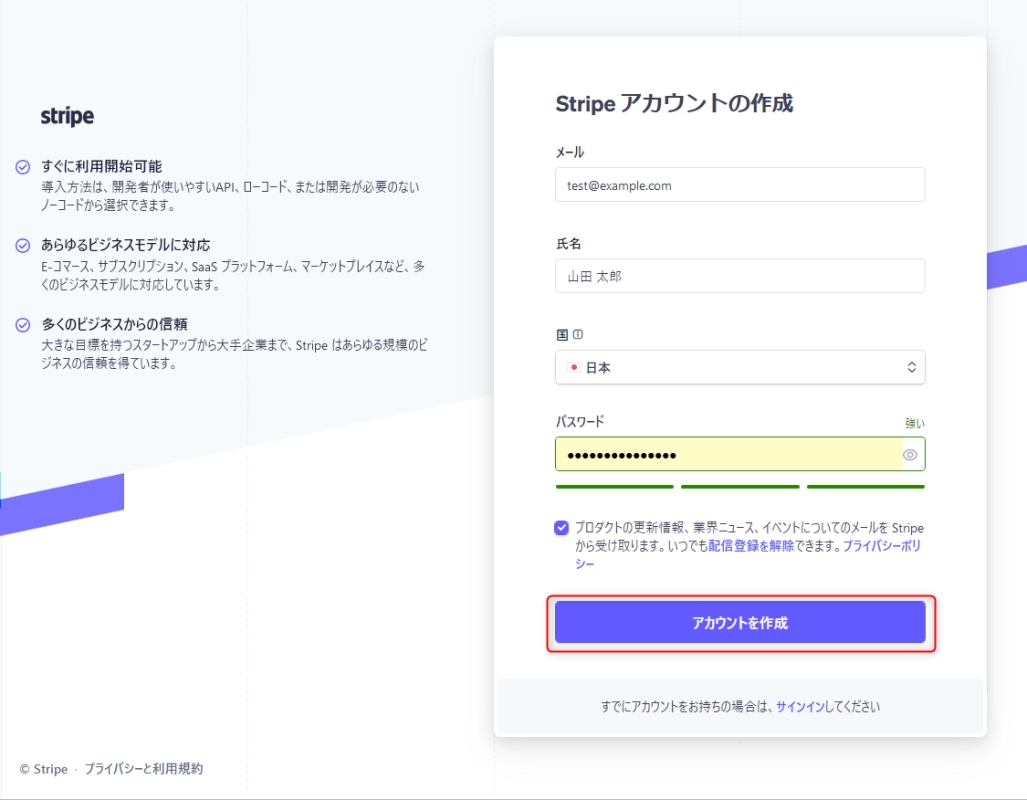
Task: Click the Stripe アカウントの作成 heading
Action: point(674,104)
